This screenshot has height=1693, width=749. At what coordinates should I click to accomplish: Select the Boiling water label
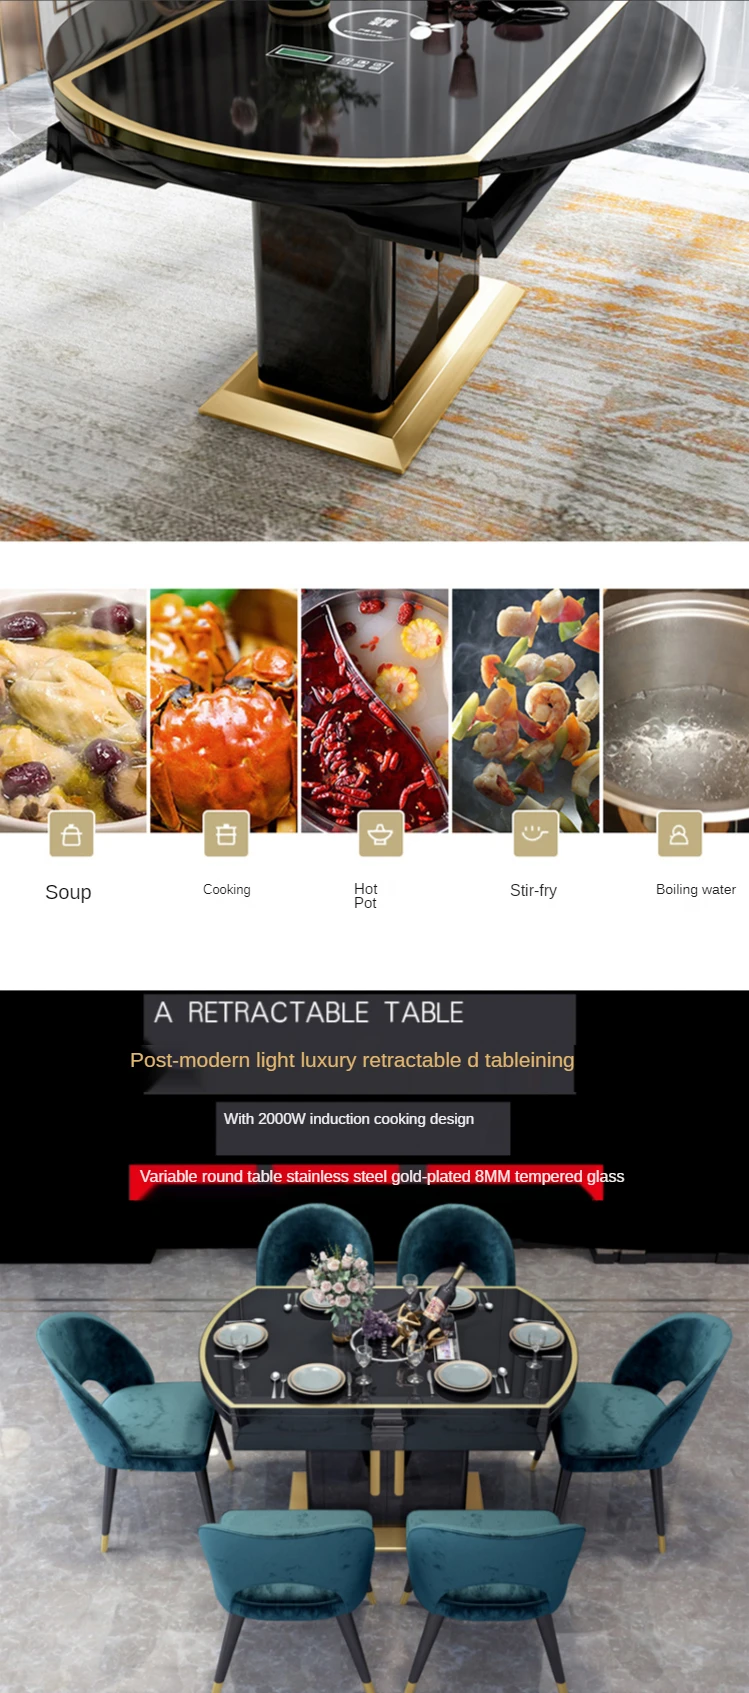pos(696,889)
